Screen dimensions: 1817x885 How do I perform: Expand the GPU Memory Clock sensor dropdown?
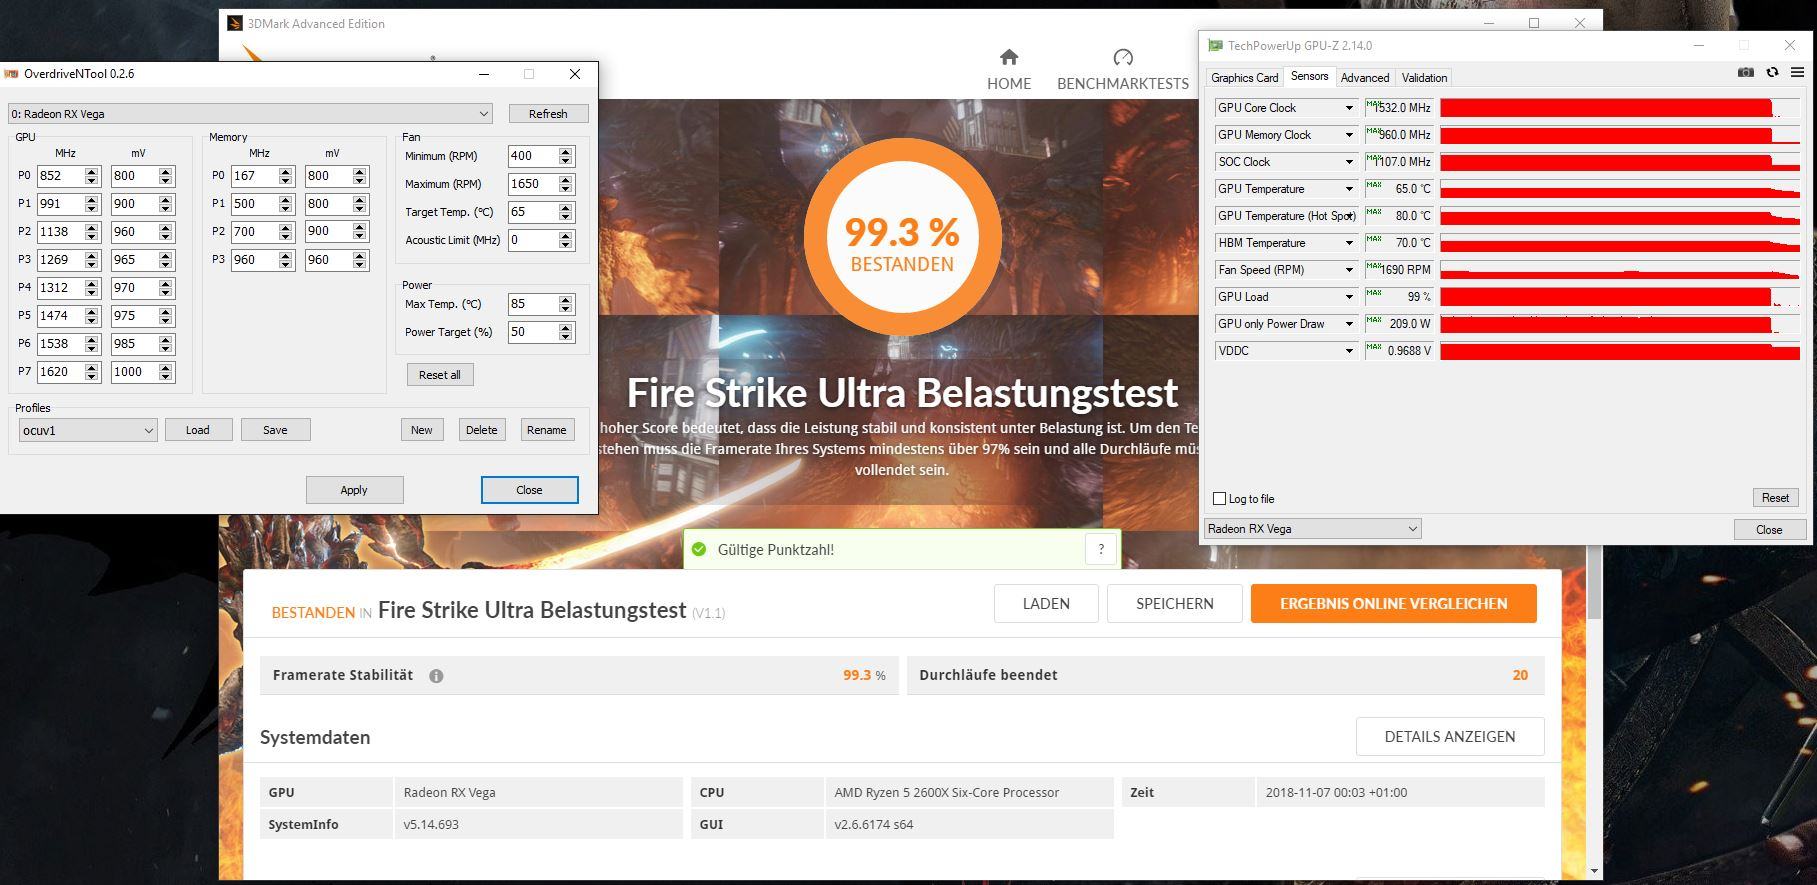coord(1349,135)
